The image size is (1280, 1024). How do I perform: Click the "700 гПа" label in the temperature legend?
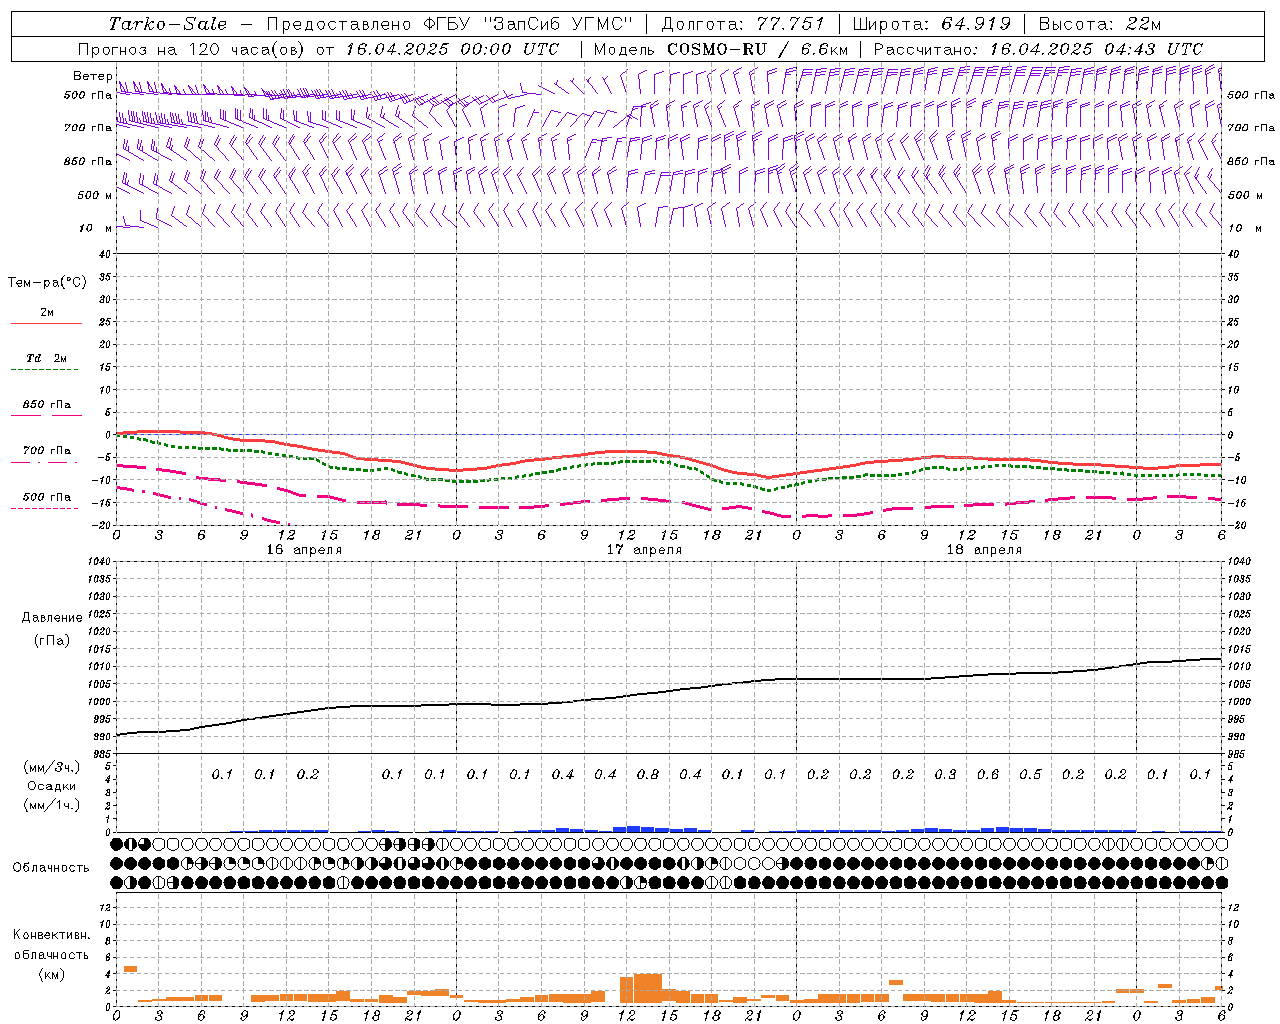47,451
